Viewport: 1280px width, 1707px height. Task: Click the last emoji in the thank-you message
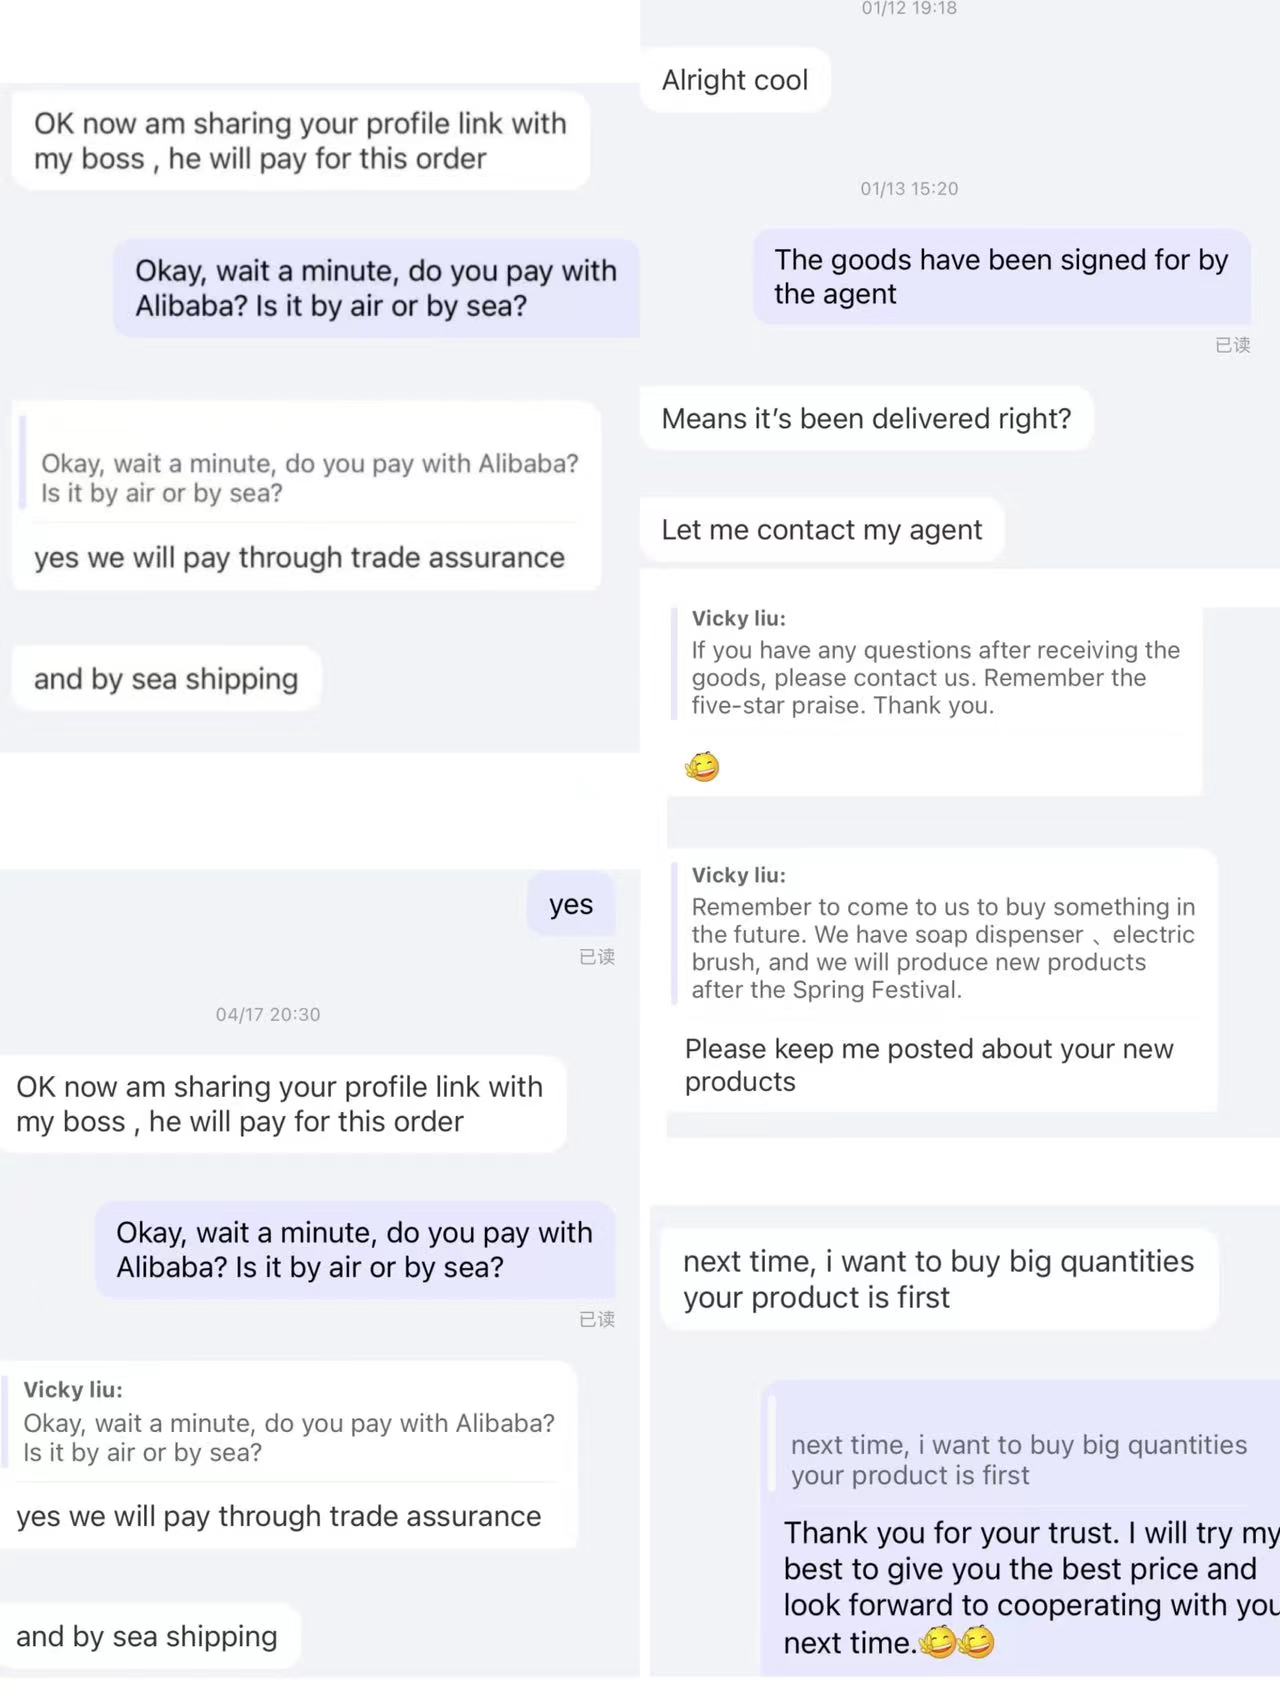click(977, 1642)
